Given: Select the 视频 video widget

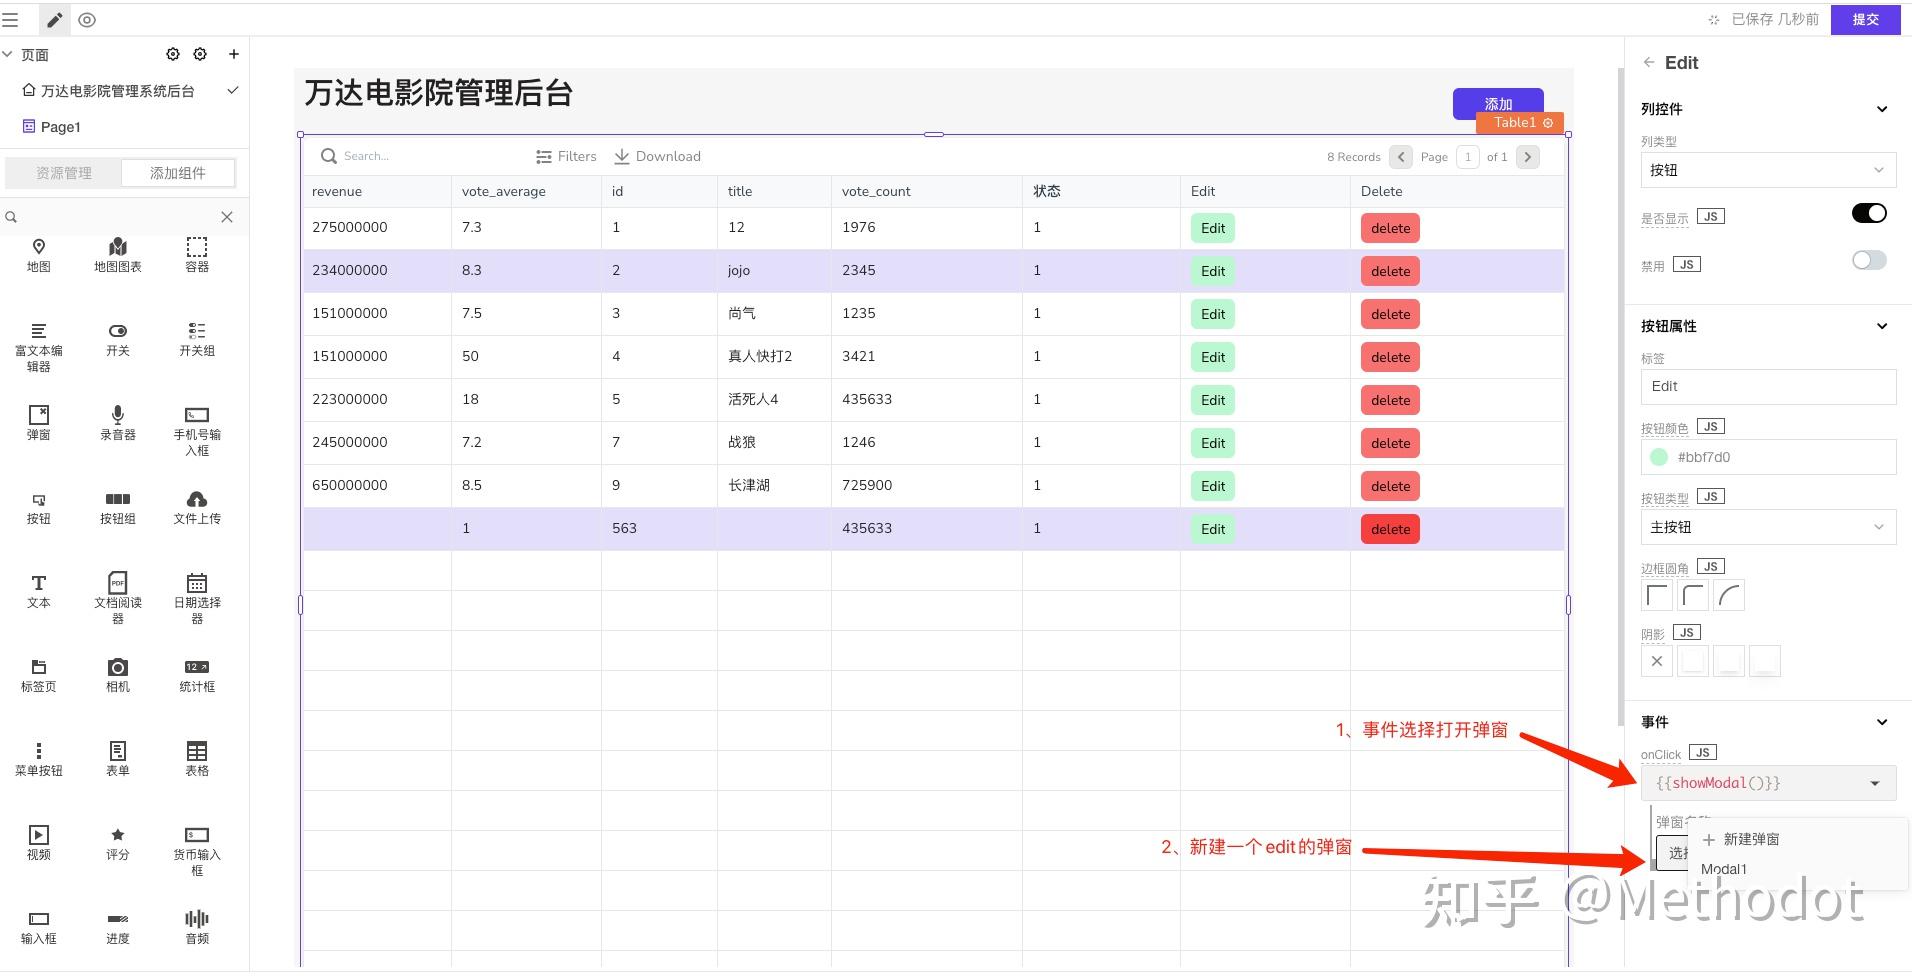Looking at the screenshot, I should (x=39, y=844).
